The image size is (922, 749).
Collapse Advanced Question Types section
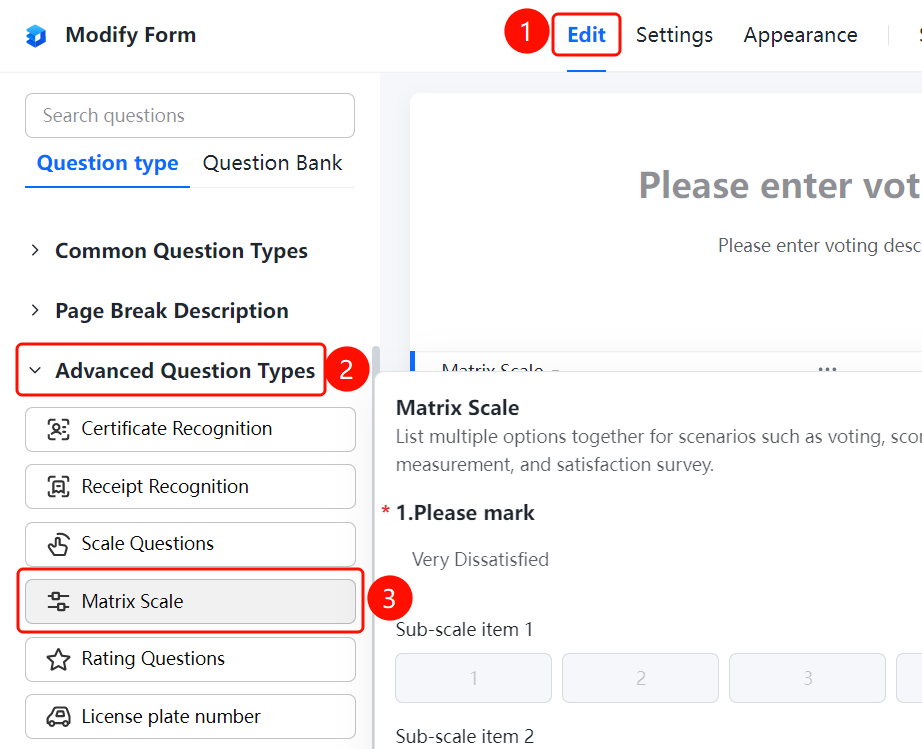pos(35,370)
